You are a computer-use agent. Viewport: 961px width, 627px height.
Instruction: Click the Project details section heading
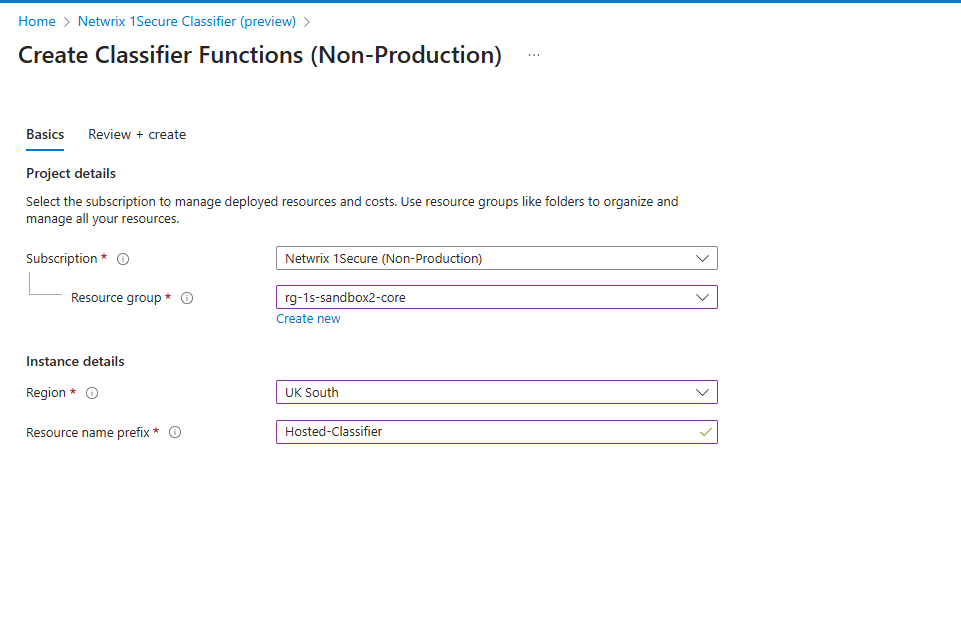(x=71, y=173)
